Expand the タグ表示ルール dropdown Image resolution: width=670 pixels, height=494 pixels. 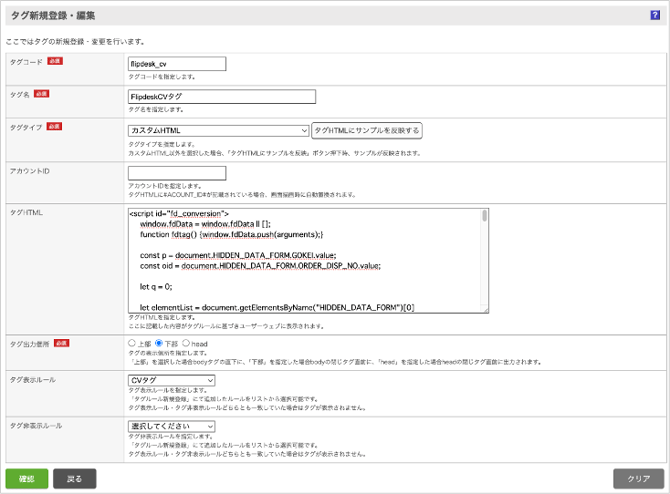pos(171,380)
